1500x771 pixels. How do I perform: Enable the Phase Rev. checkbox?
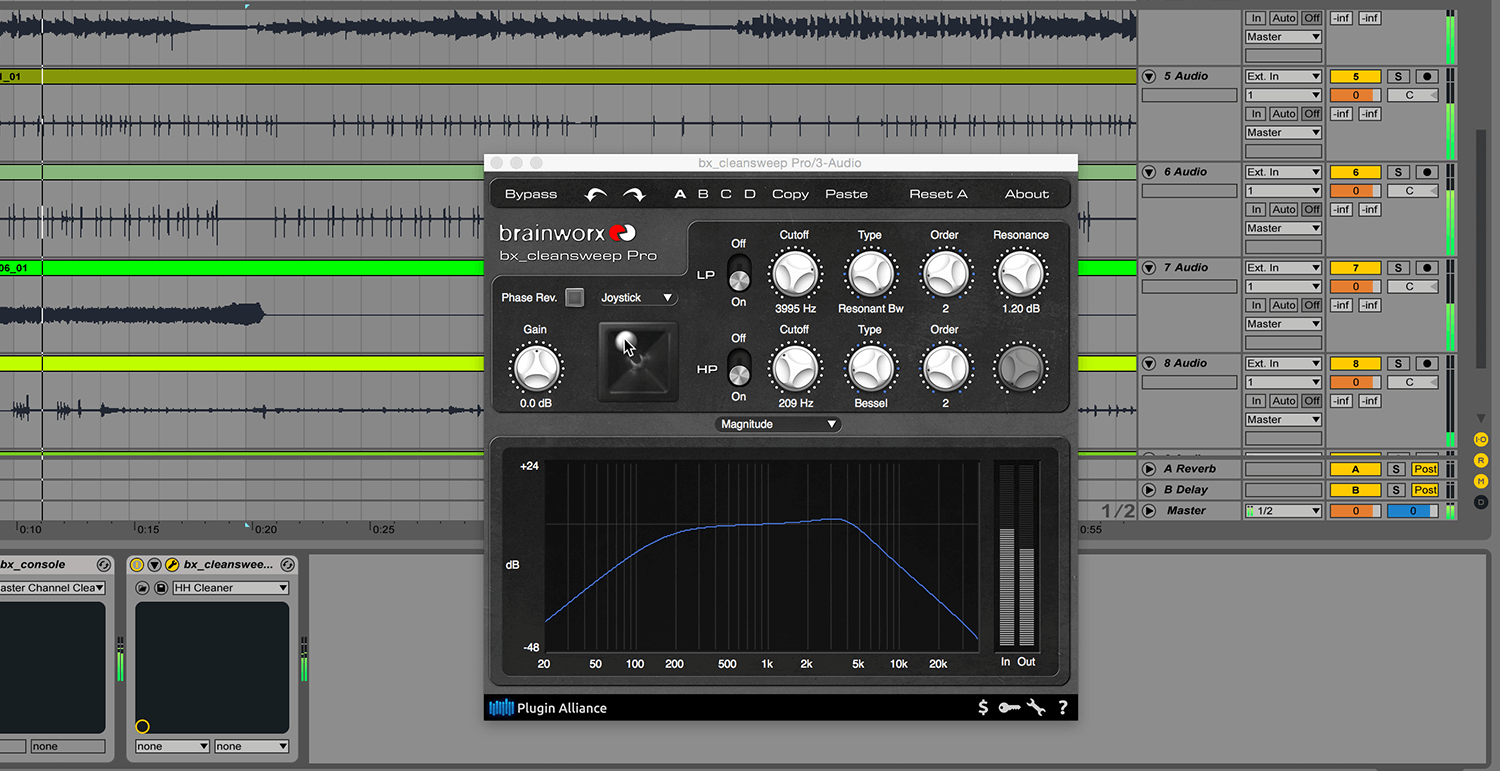[574, 297]
